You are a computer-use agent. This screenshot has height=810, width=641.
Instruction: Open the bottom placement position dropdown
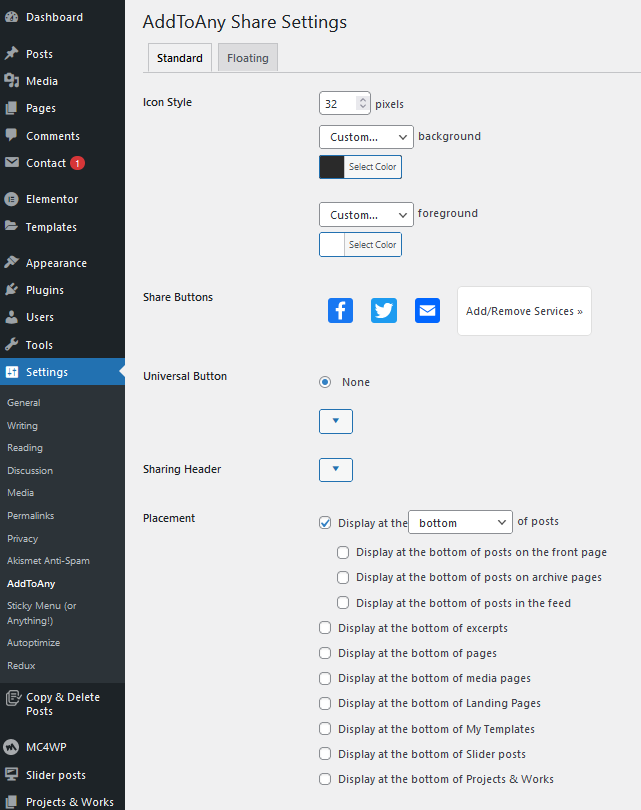(x=460, y=522)
